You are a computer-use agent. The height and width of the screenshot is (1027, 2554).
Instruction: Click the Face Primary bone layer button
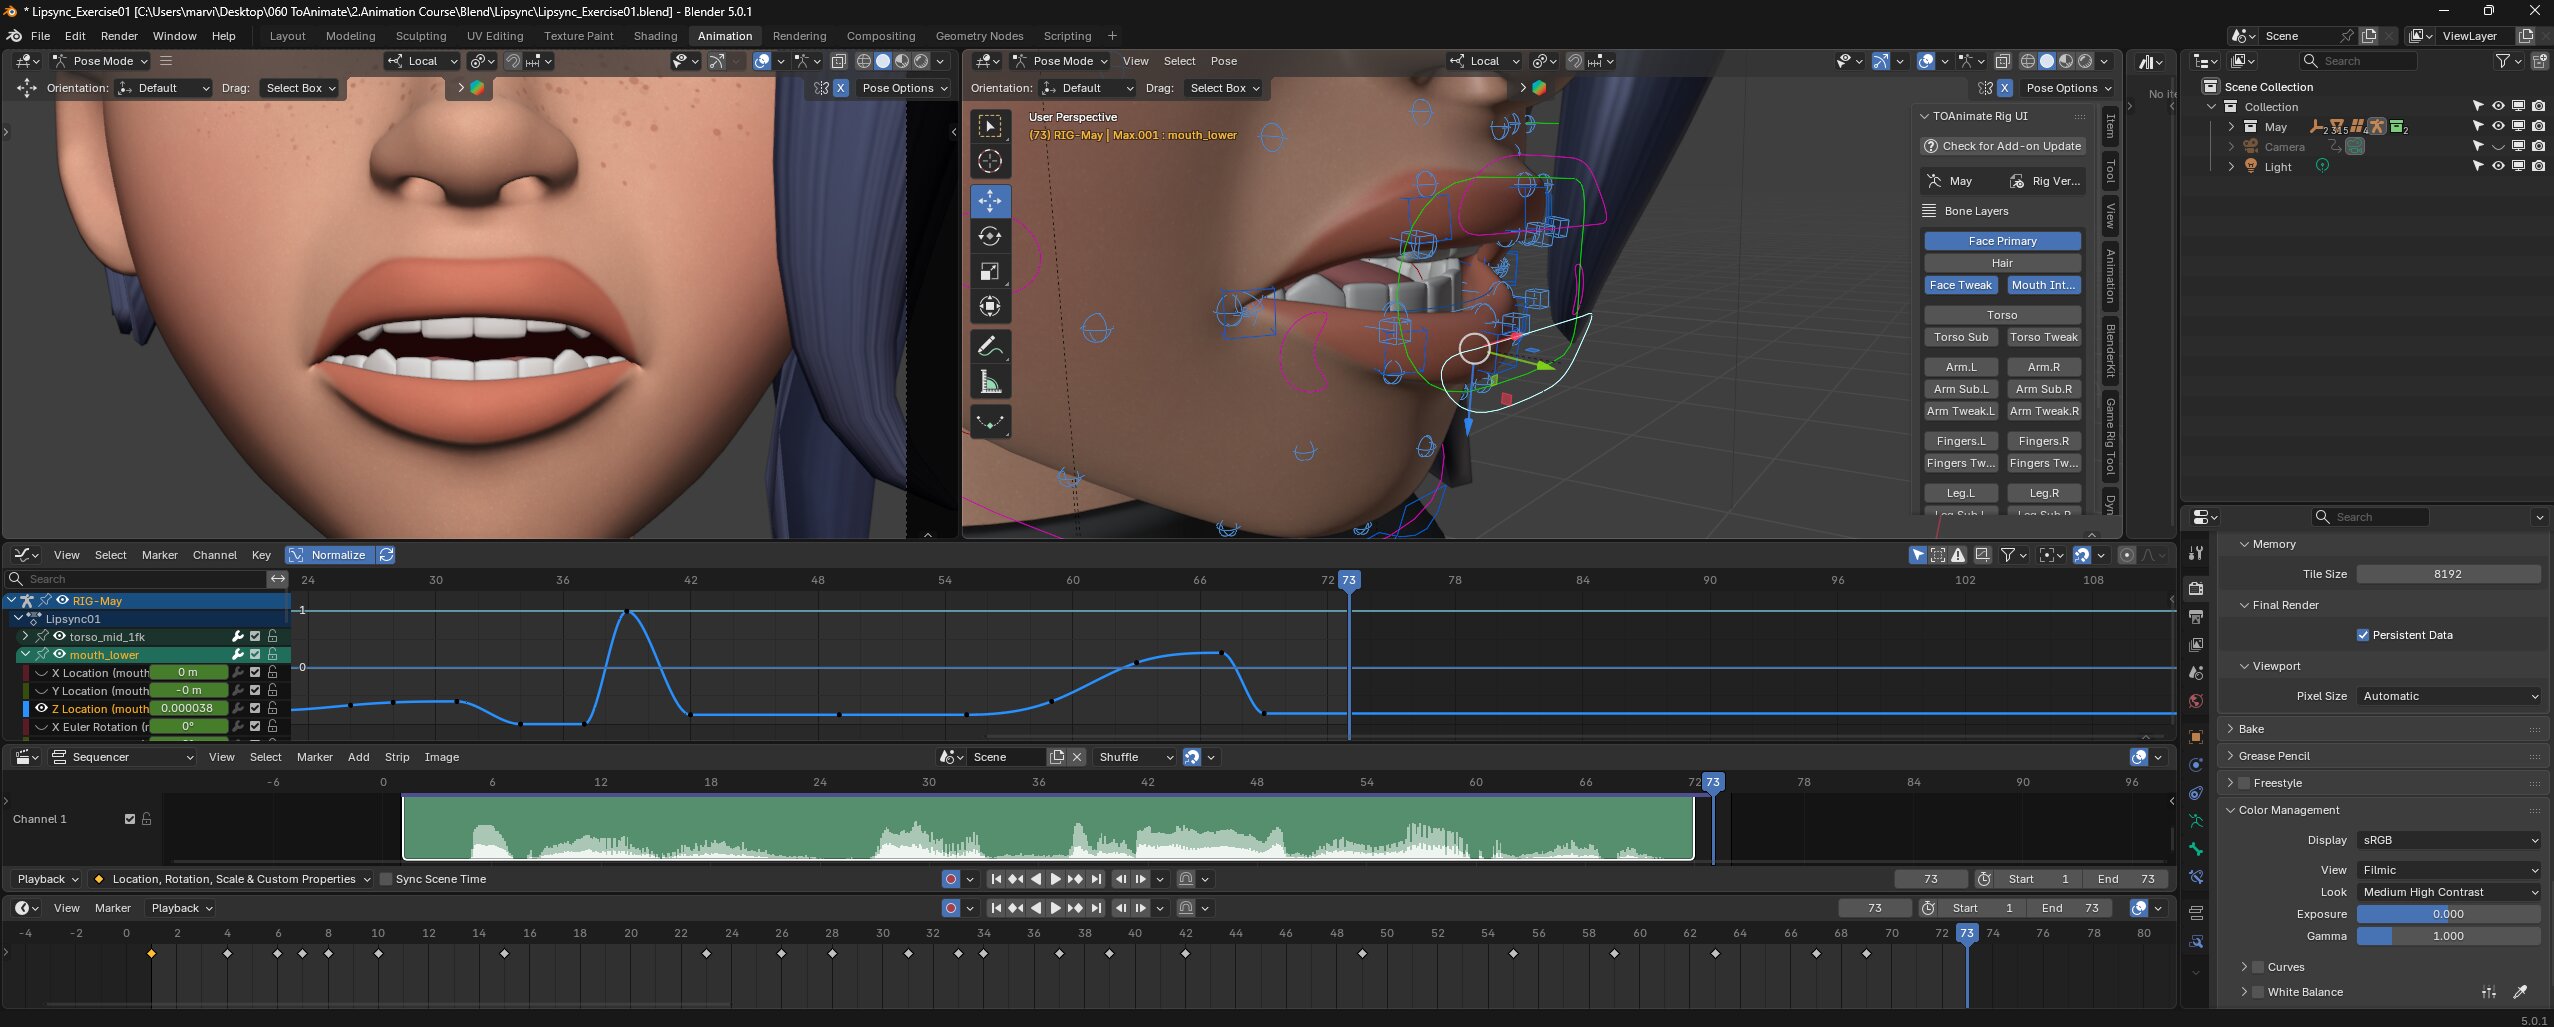point(2002,241)
